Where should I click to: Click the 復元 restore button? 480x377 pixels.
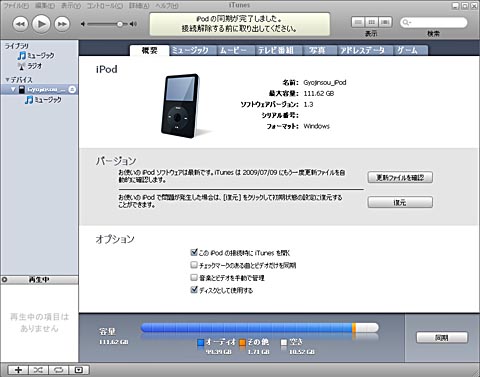pyautogui.click(x=400, y=202)
